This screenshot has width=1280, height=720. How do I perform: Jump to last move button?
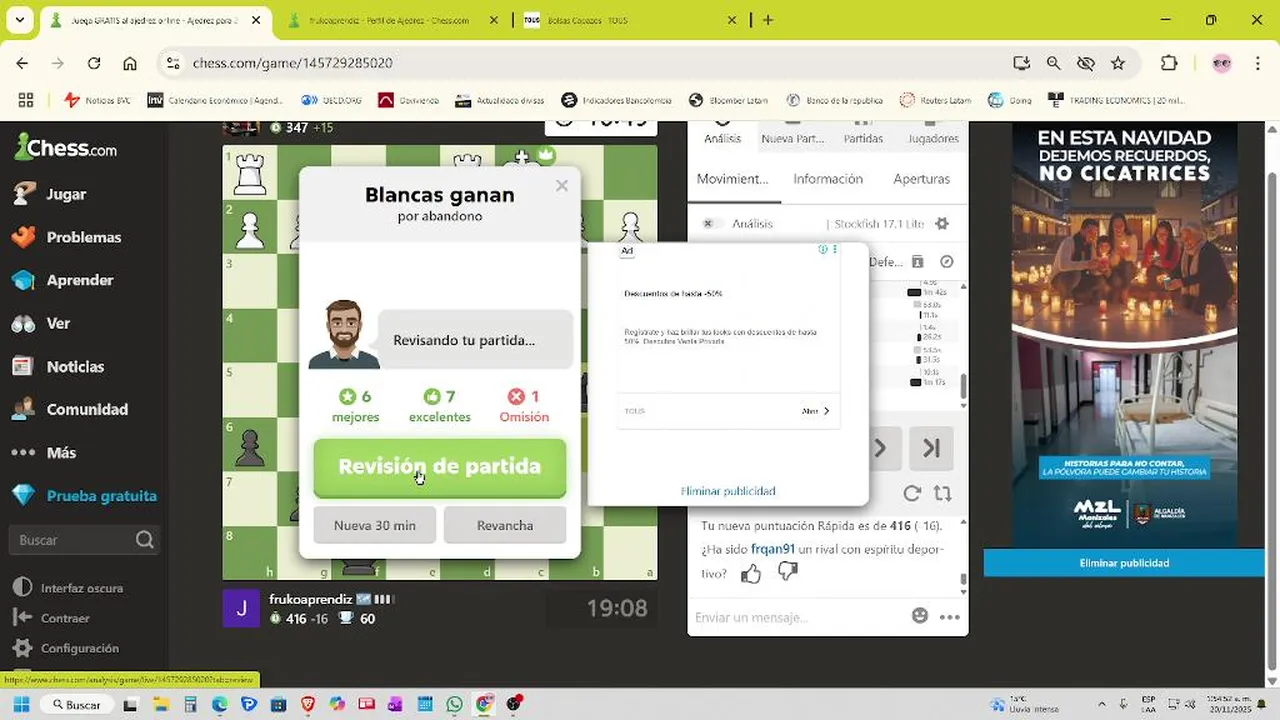coord(931,448)
